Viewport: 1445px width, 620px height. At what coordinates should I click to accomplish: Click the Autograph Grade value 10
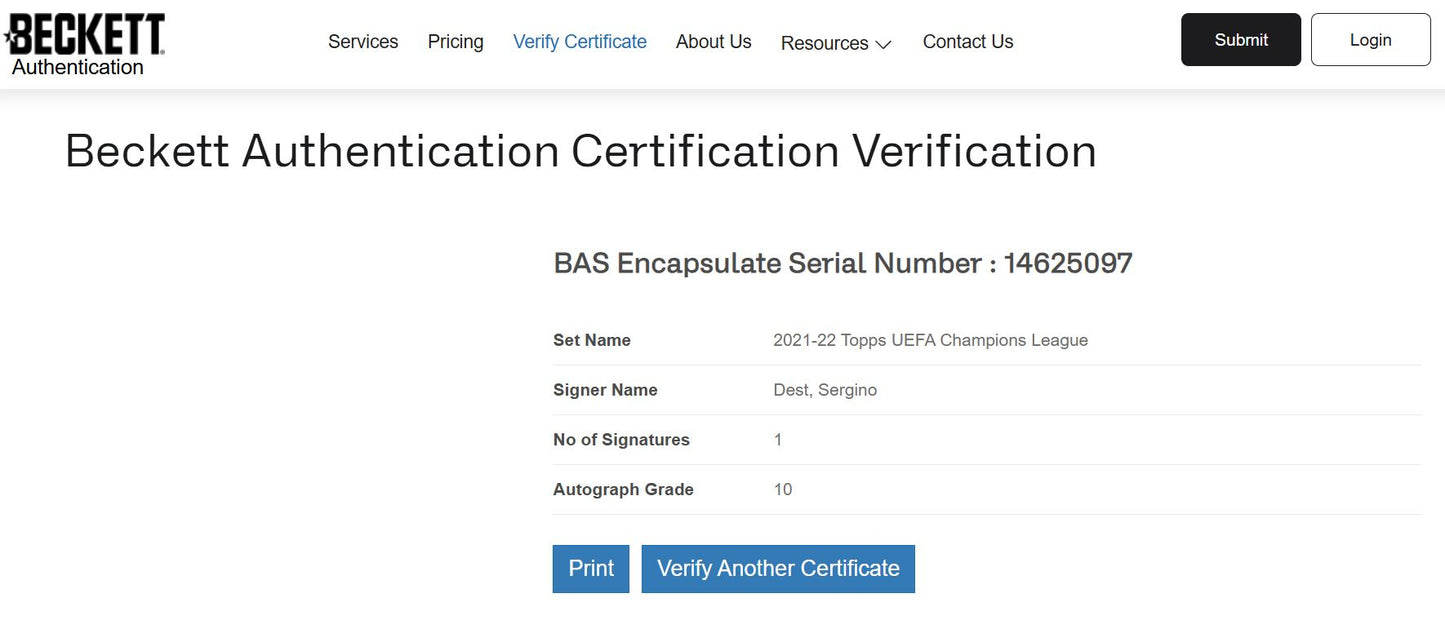(x=783, y=490)
